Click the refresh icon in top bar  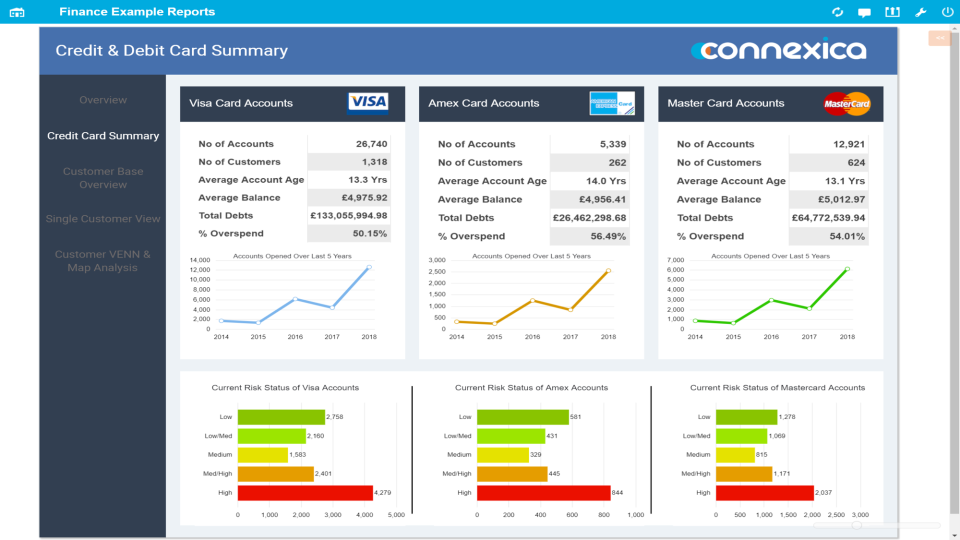click(837, 12)
